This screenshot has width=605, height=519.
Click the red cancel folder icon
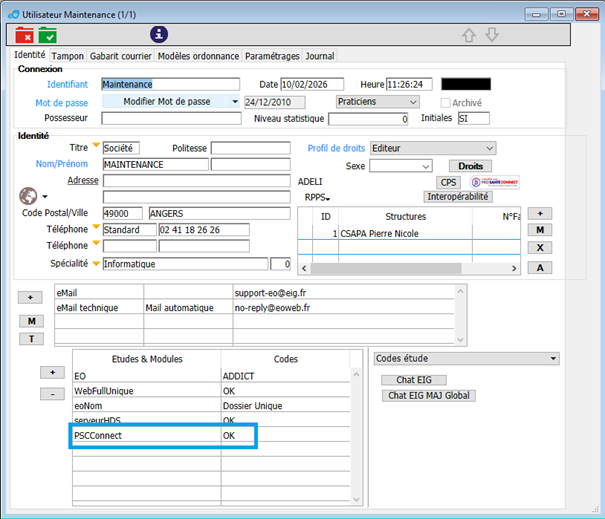point(25,36)
